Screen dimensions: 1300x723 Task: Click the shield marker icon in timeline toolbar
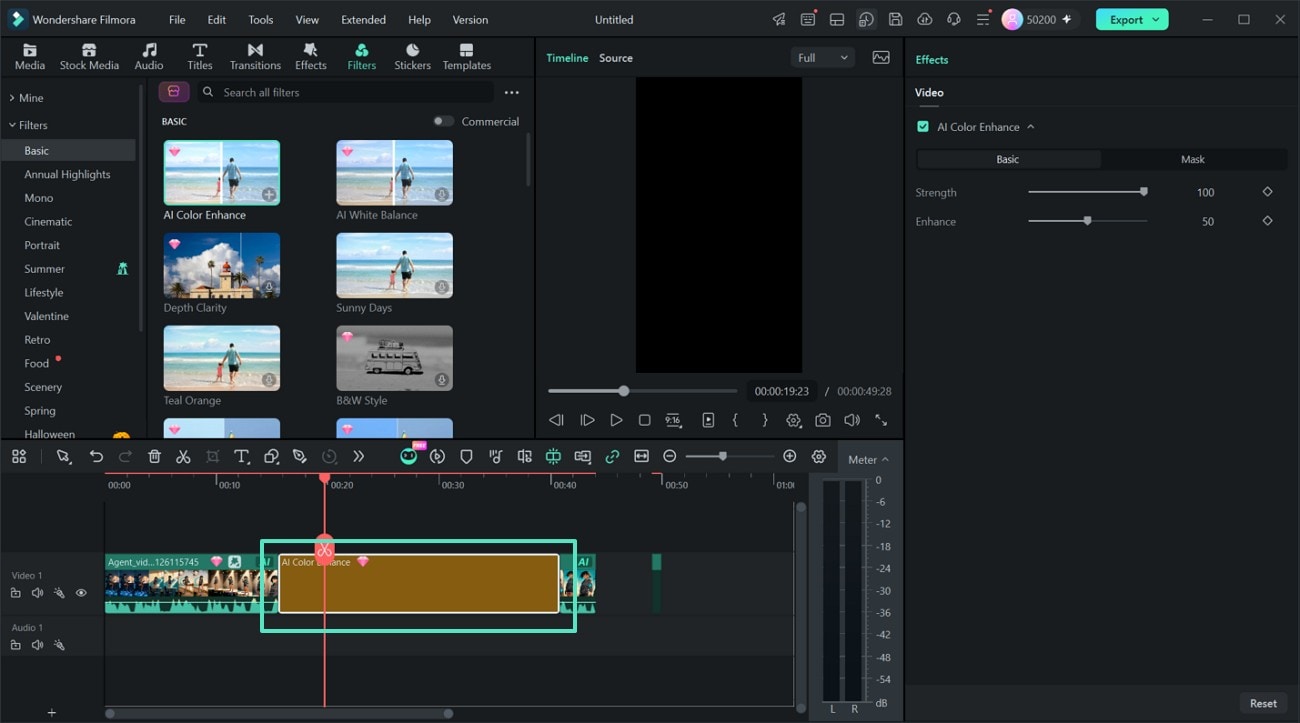coord(466,456)
